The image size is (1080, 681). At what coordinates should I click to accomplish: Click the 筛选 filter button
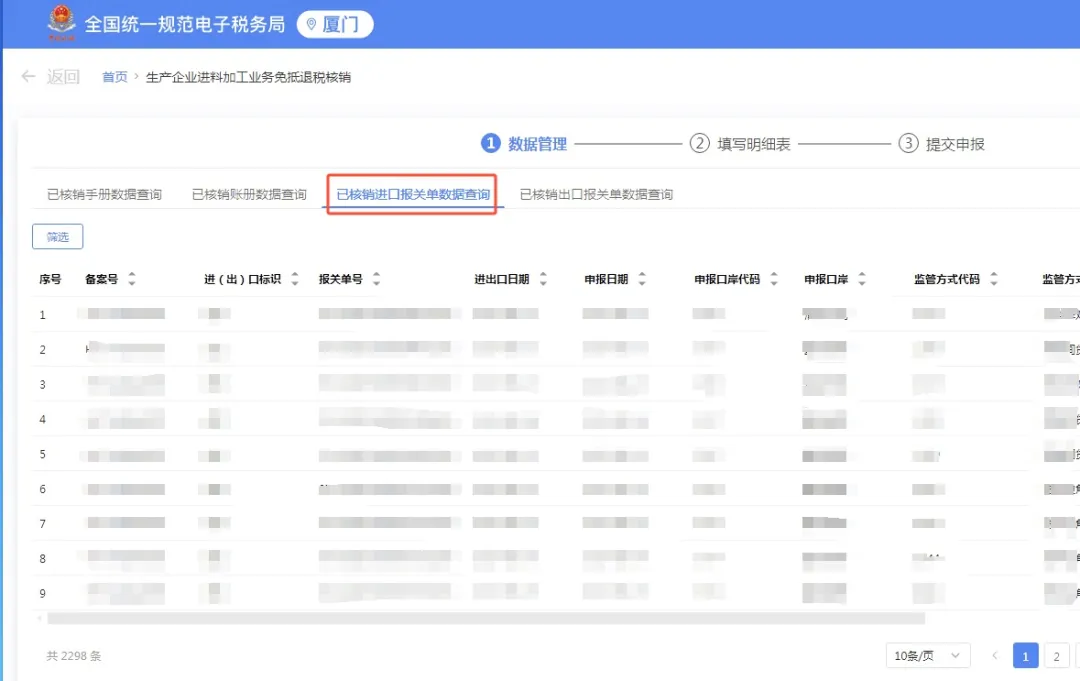(x=57, y=237)
